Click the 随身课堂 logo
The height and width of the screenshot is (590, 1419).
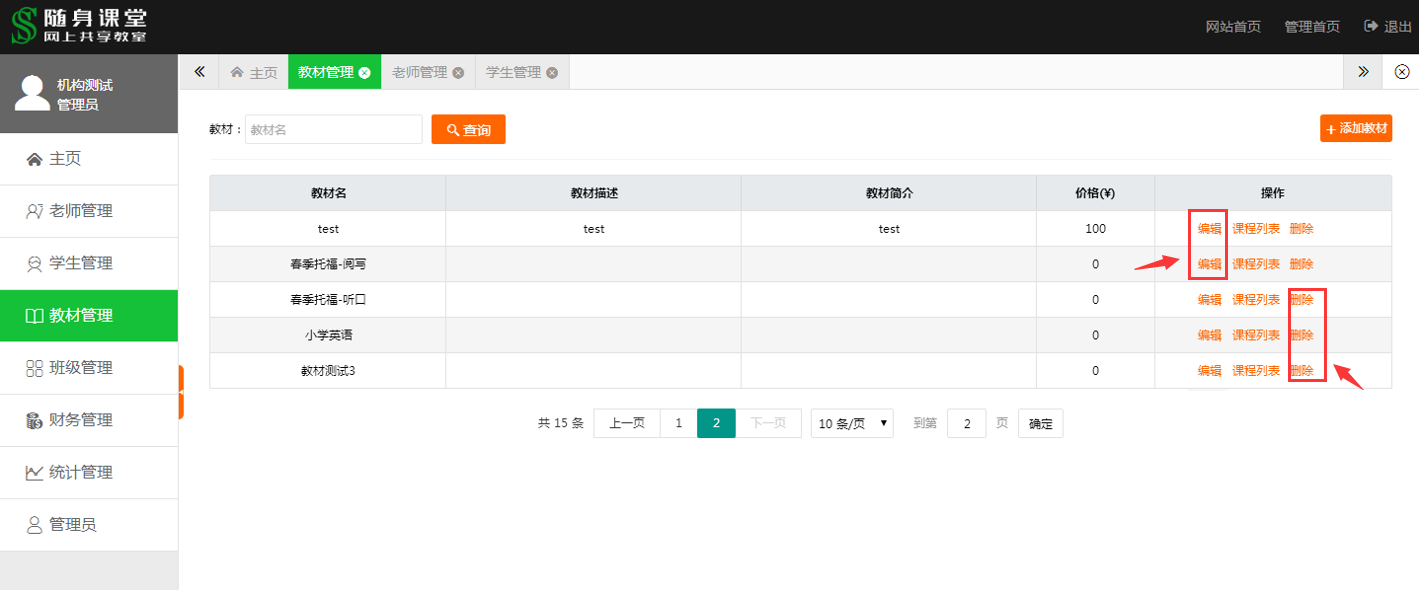click(x=78, y=26)
